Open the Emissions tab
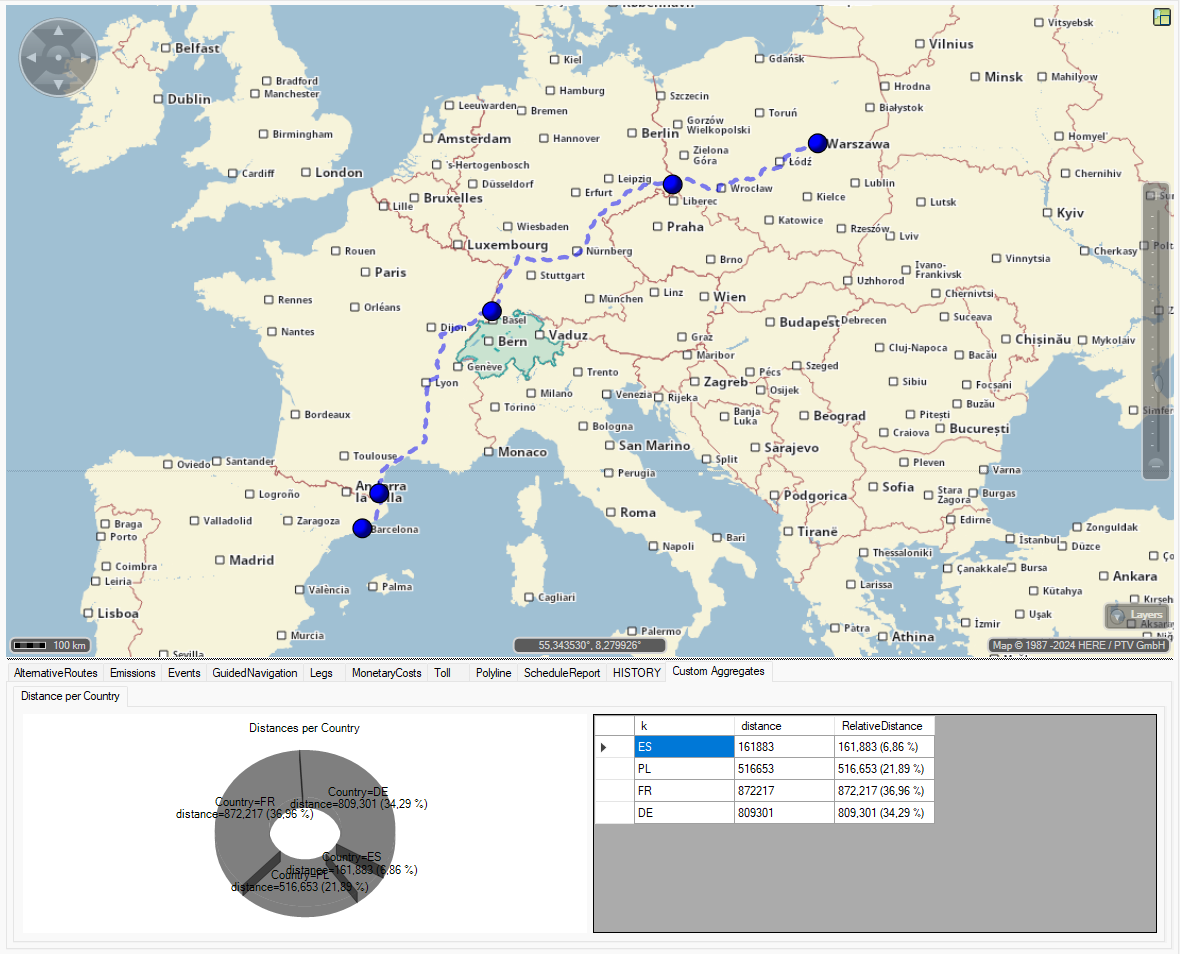This screenshot has width=1180, height=954. coord(133,673)
